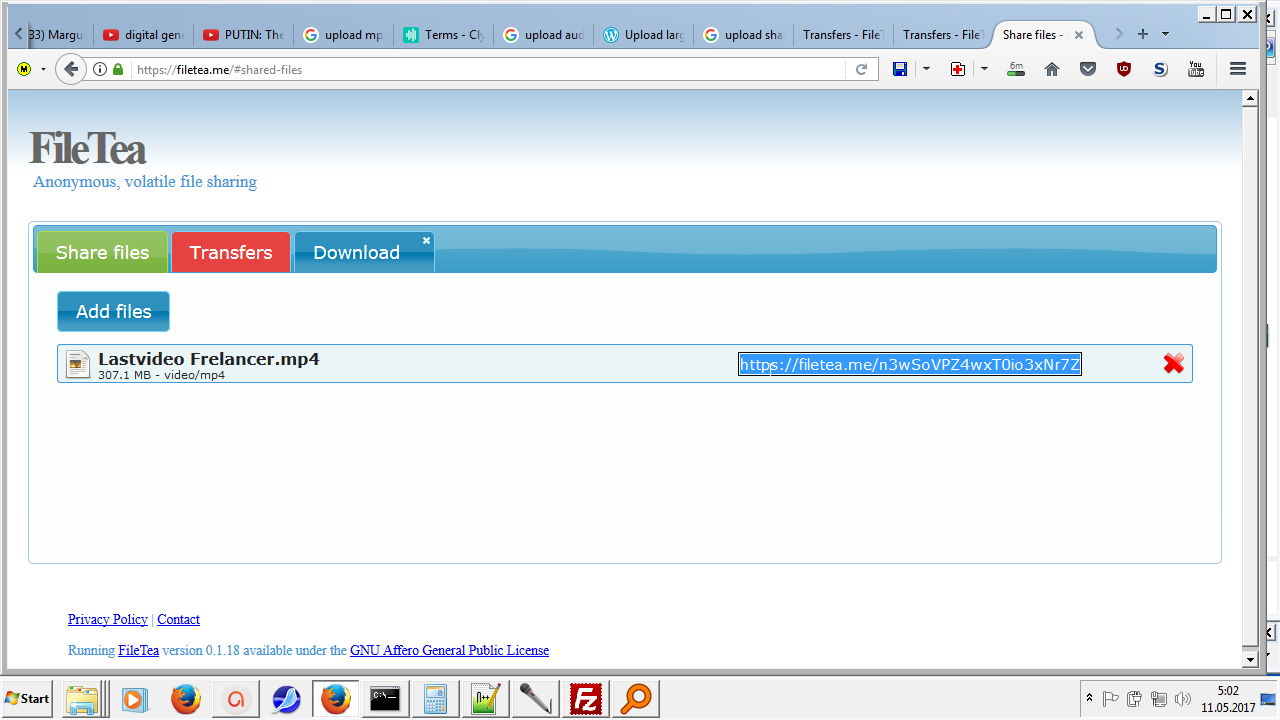Viewport: 1280px width, 720px height.
Task: Switch to the Upload larg WordPress browser tab
Action: (644, 35)
